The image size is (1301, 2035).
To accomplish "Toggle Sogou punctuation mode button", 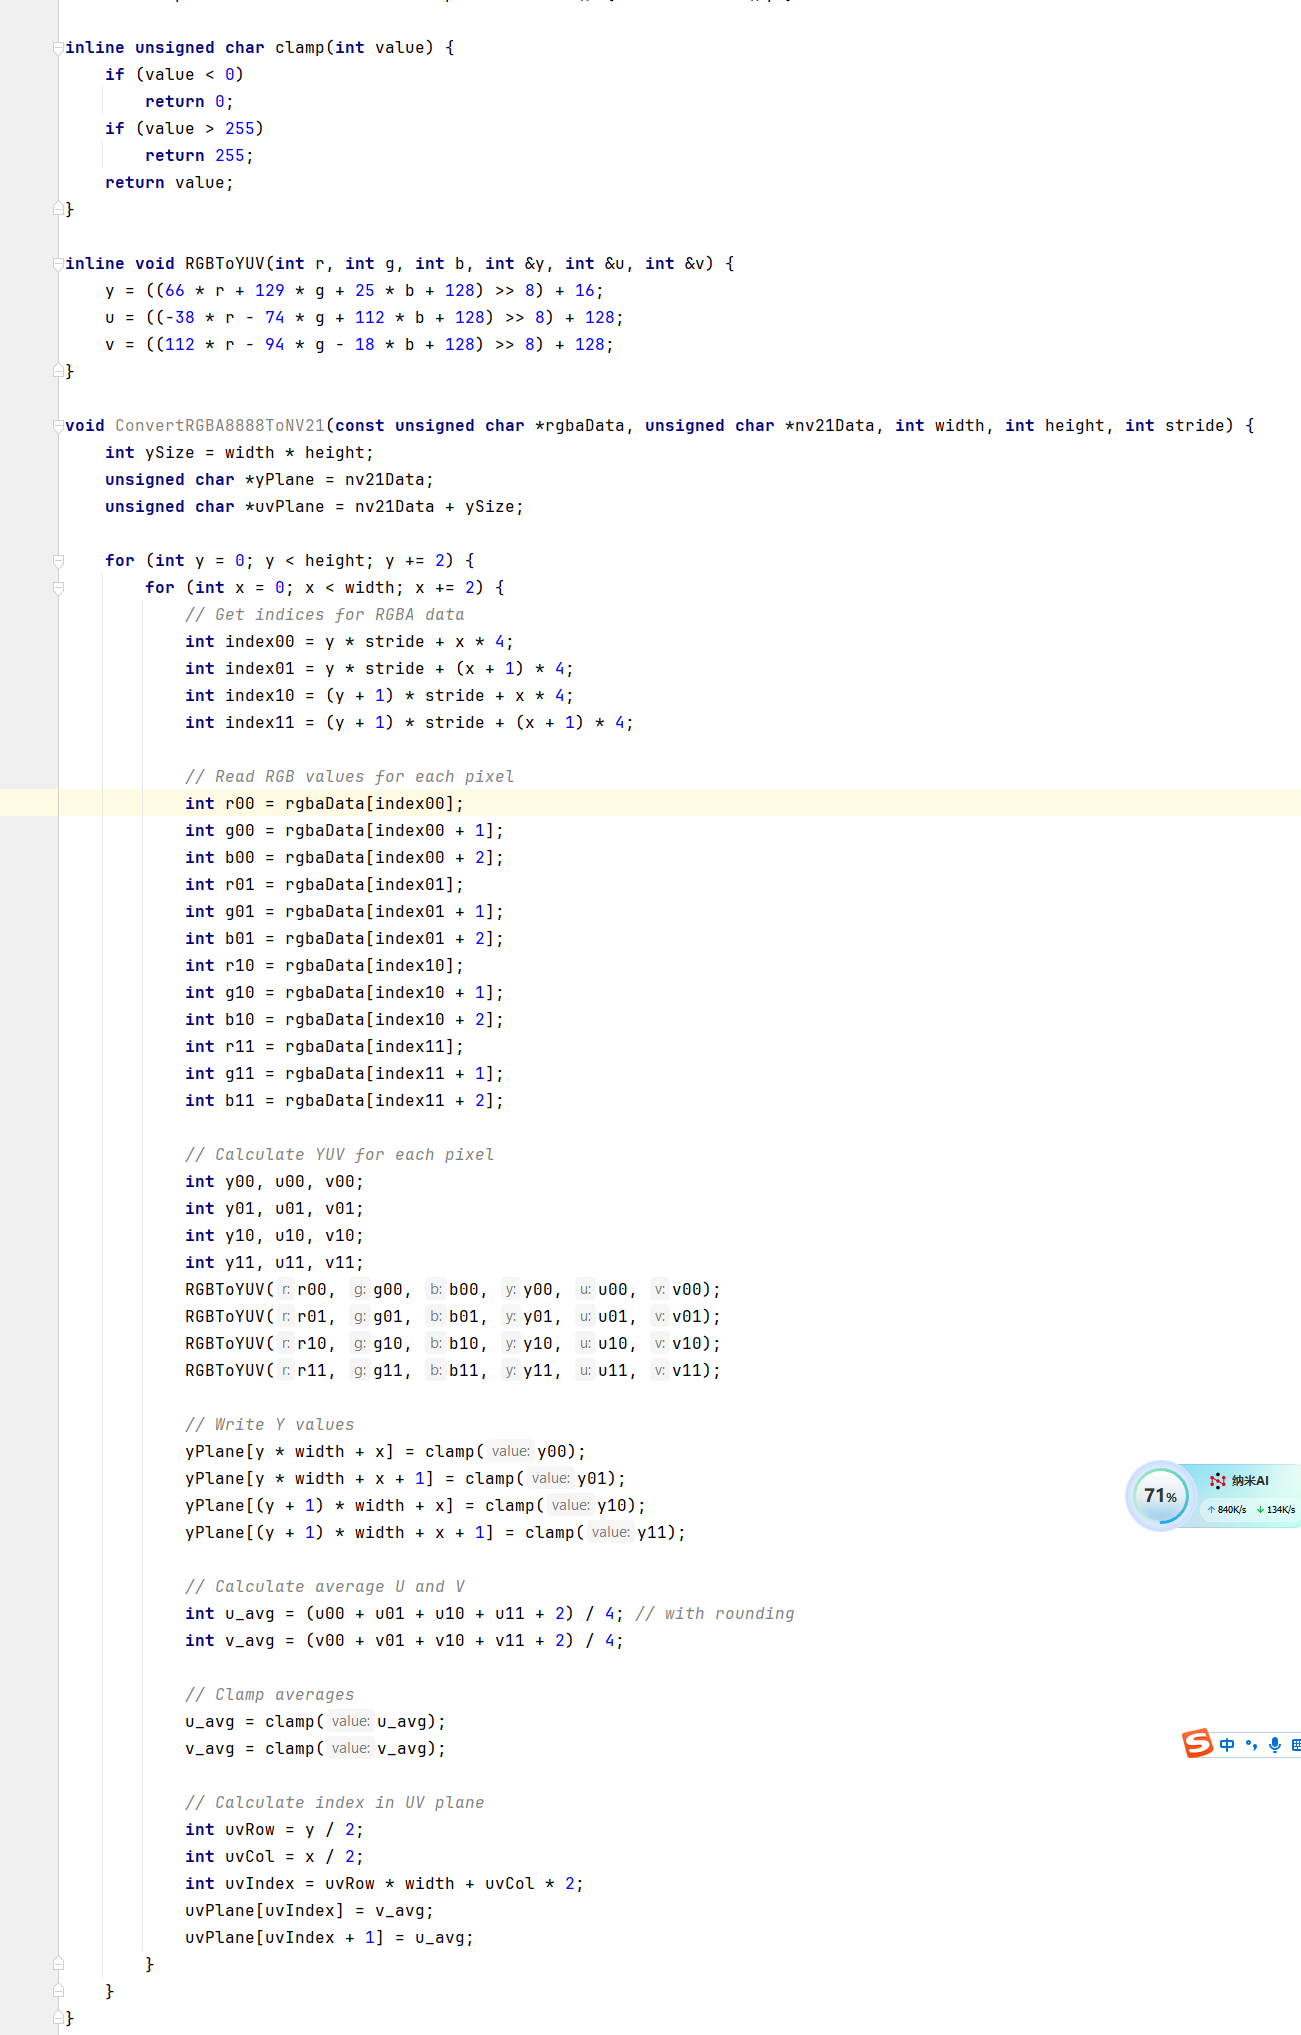I will point(1251,1744).
